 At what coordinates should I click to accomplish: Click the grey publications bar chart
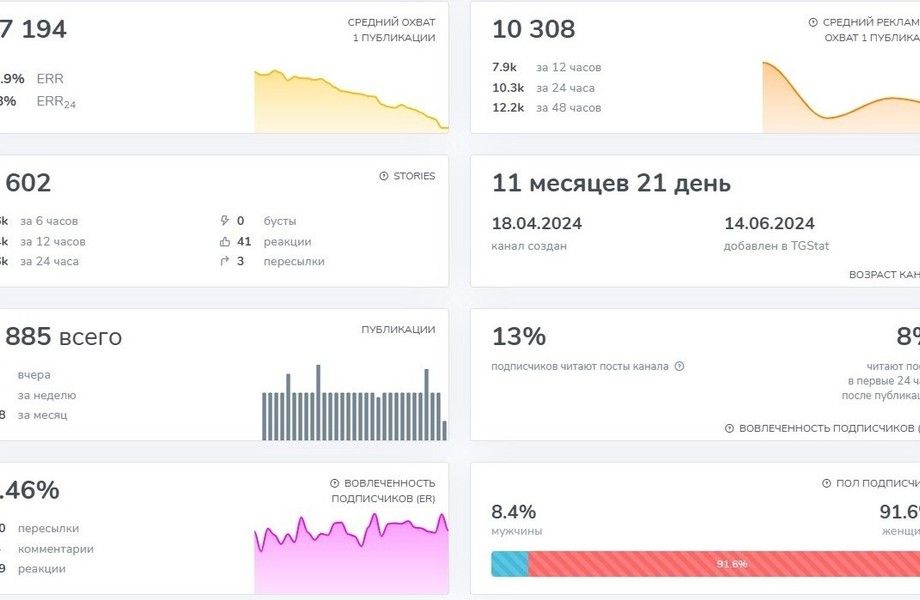pyautogui.click(x=354, y=402)
